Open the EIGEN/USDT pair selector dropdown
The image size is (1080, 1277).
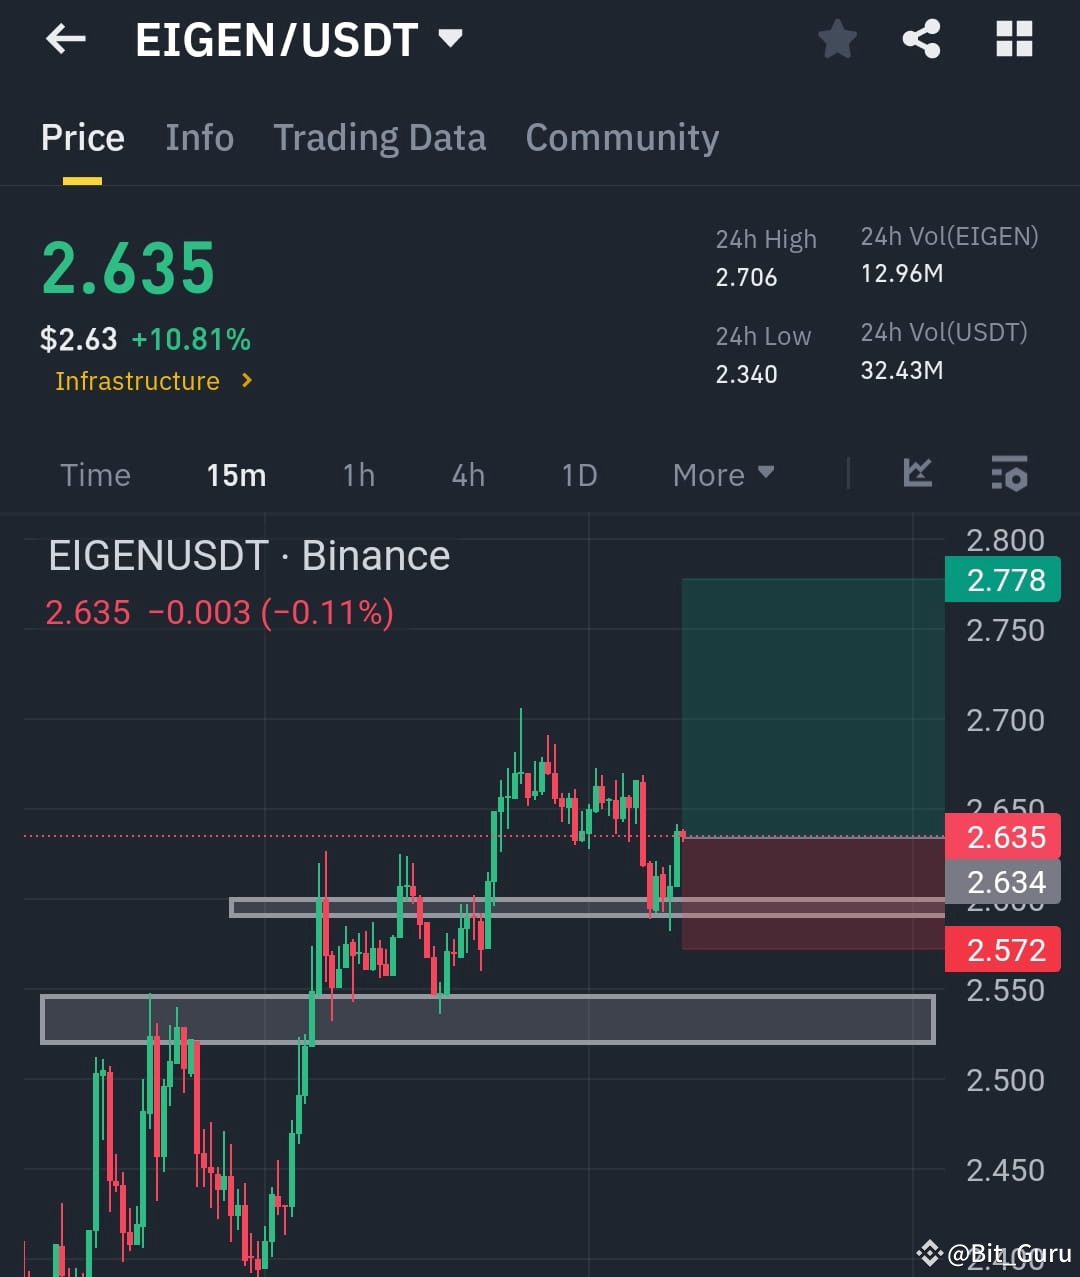[x=449, y=39]
